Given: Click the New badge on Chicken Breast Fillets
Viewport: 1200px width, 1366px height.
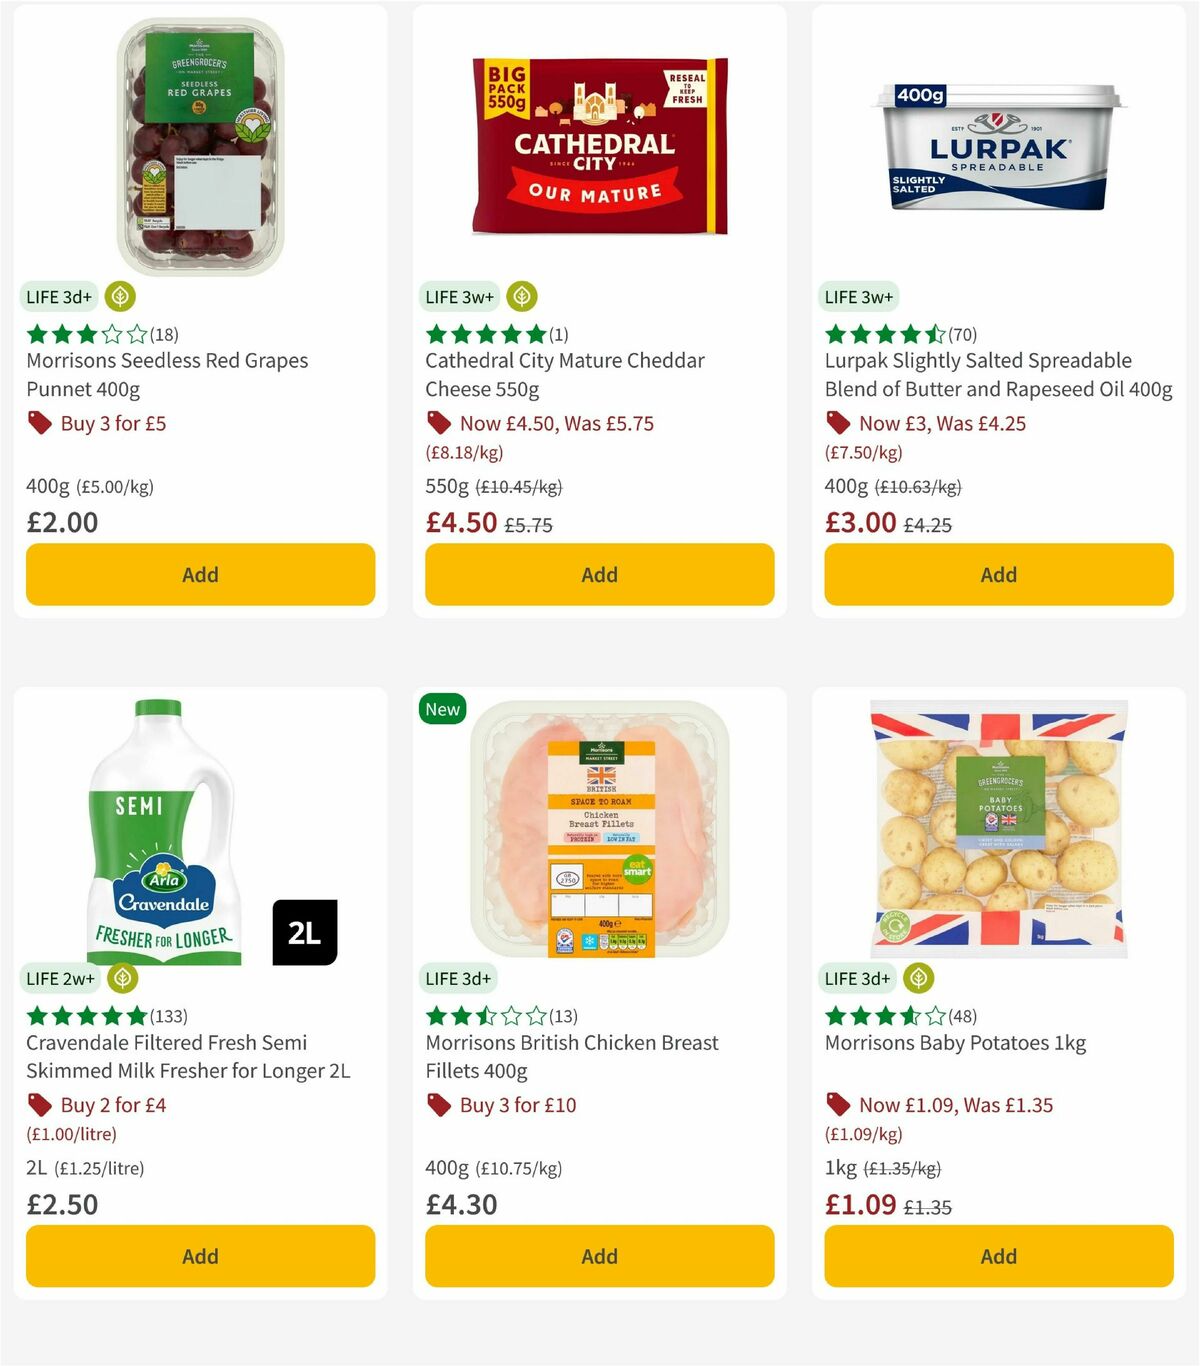Looking at the screenshot, I should pyautogui.click(x=441, y=709).
